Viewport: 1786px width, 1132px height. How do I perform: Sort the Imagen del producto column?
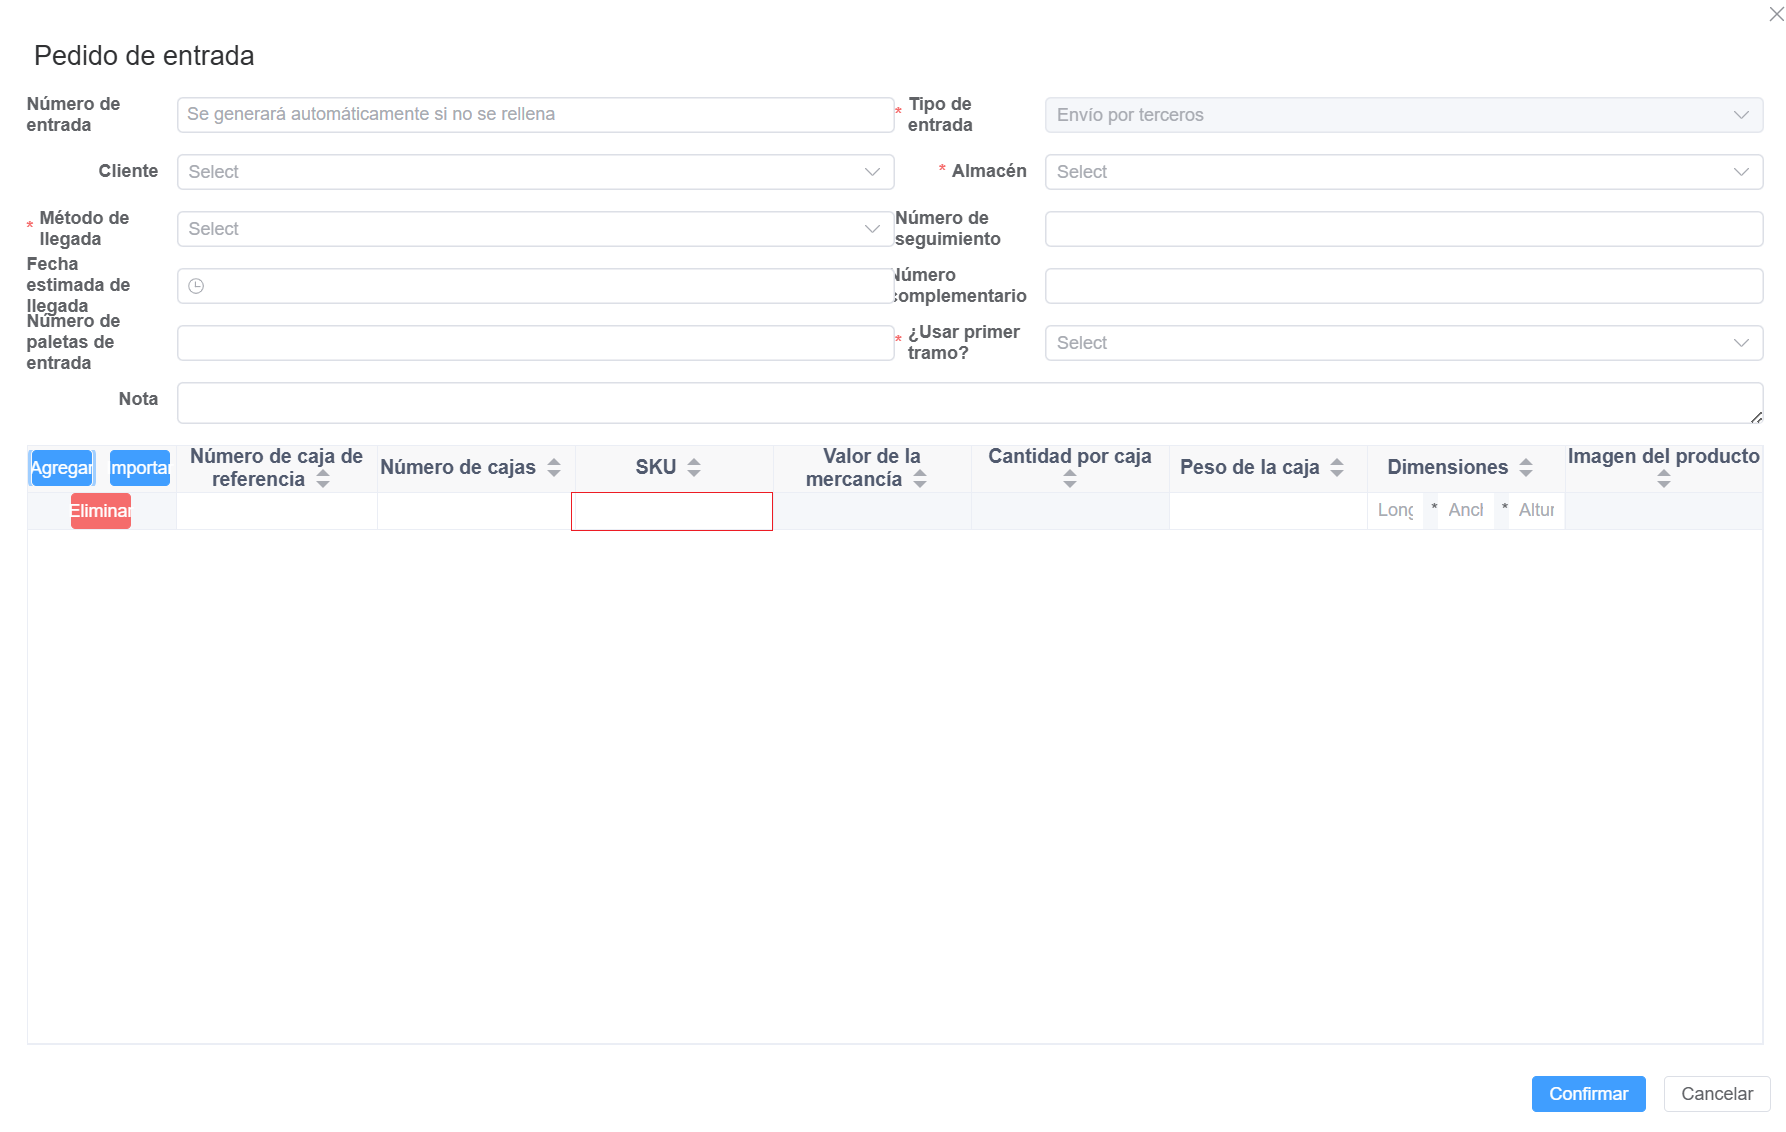click(1664, 480)
